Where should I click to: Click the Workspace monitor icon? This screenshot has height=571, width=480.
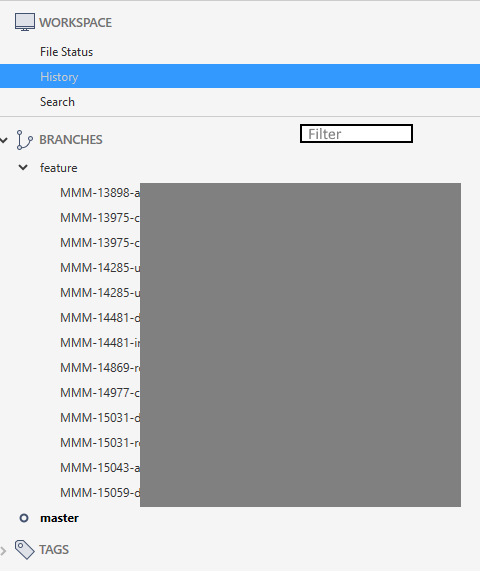25,22
